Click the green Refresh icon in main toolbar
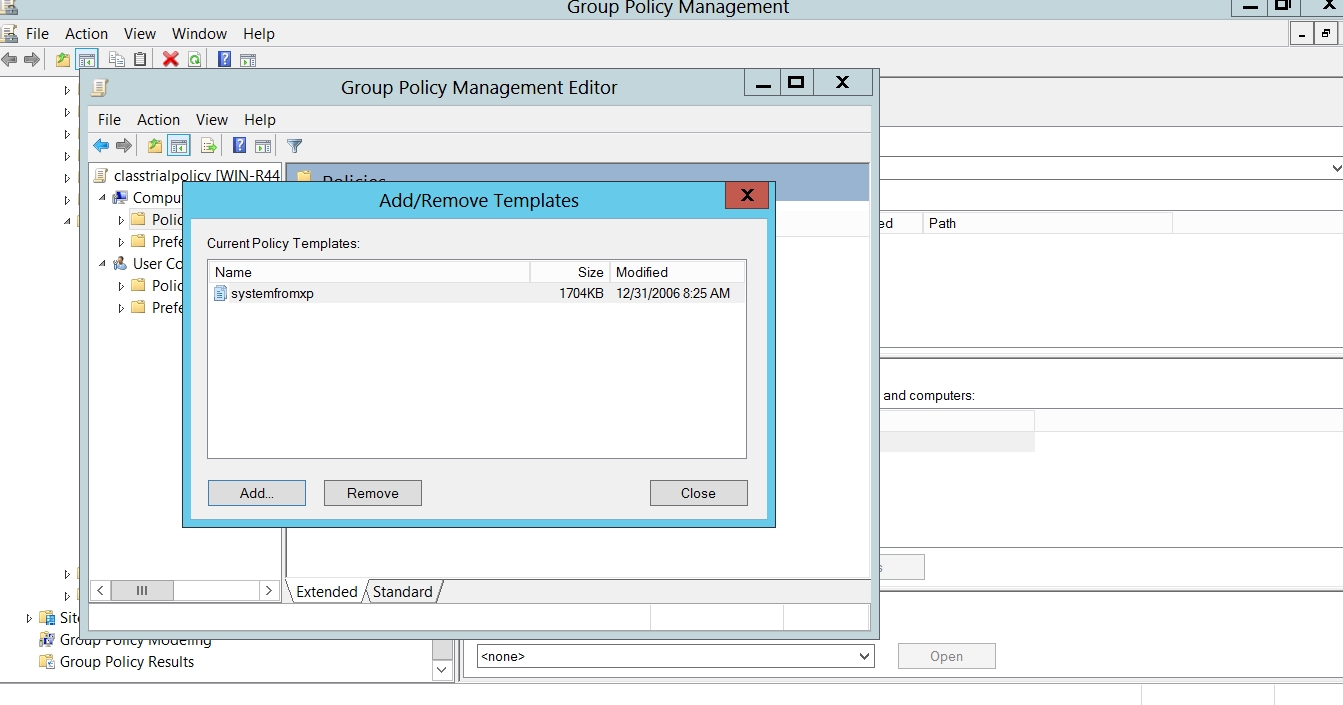The height and width of the screenshot is (705, 1343). 194,59
